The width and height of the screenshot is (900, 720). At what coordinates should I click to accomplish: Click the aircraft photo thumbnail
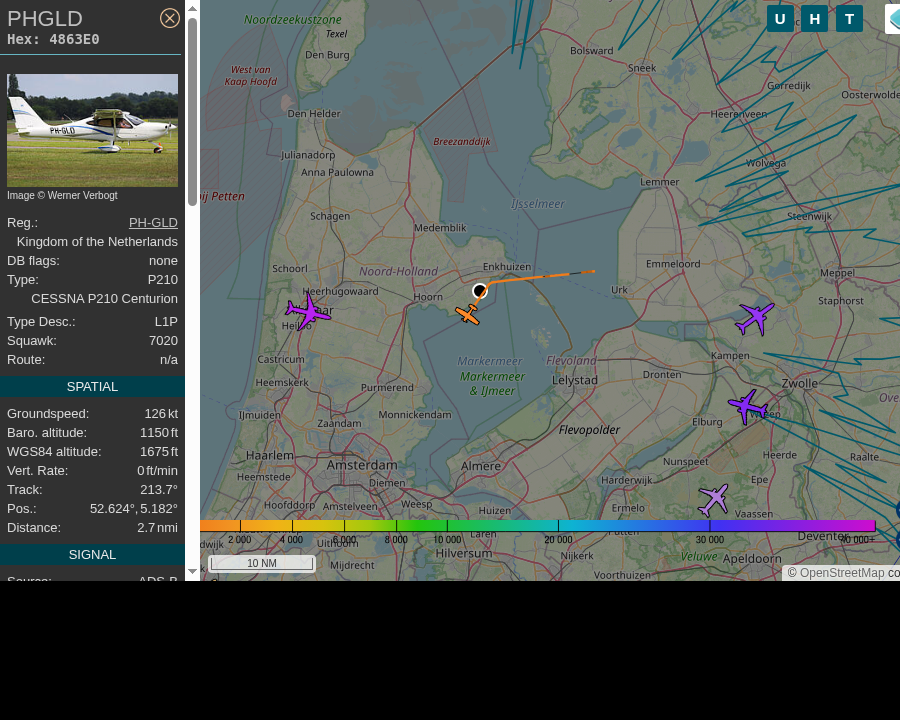point(92,130)
